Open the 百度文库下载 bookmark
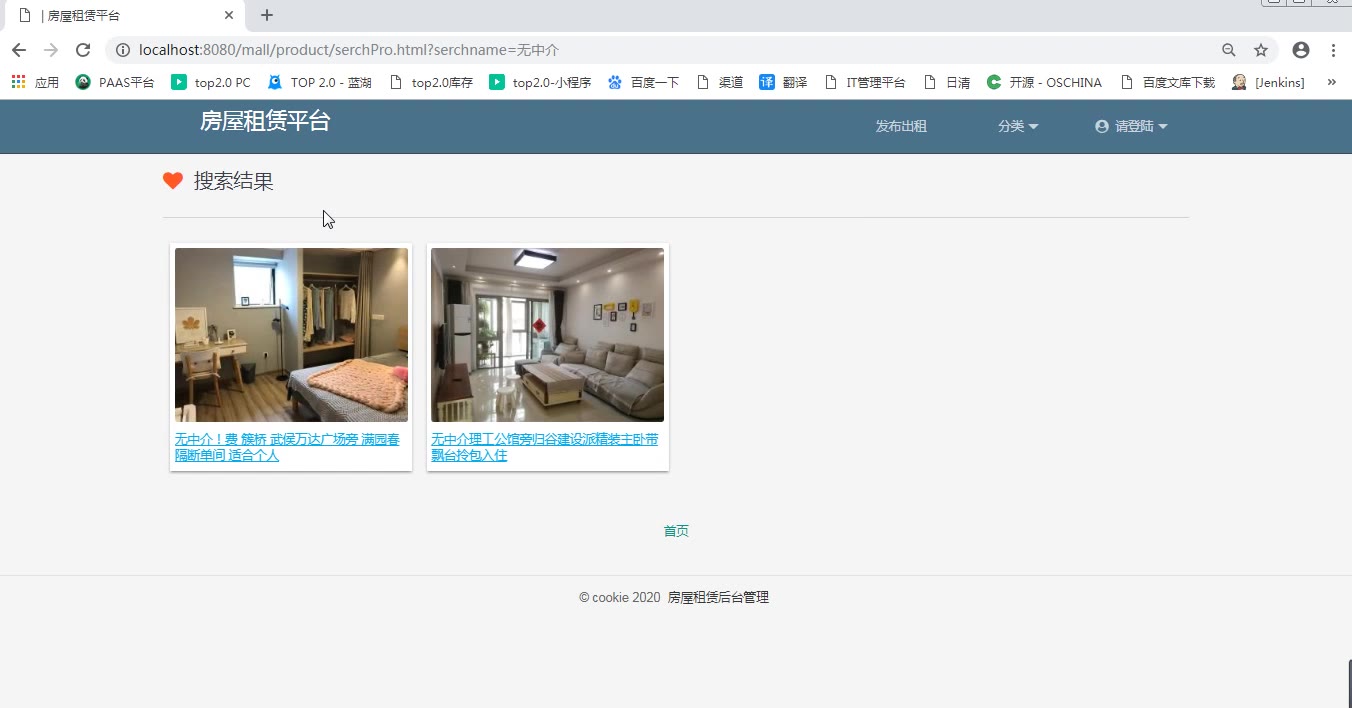Viewport: 1352px width, 708px height. click(1167, 82)
